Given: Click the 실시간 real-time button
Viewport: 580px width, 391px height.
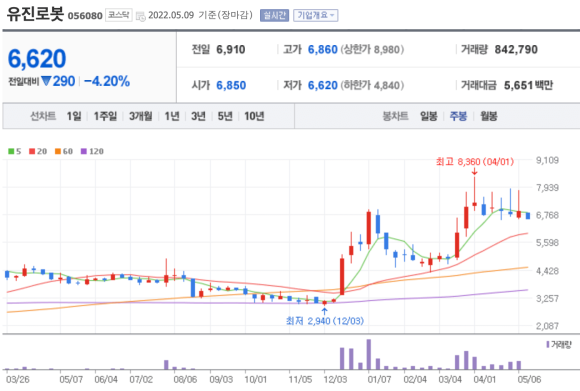Looking at the screenshot, I should coord(274,15).
